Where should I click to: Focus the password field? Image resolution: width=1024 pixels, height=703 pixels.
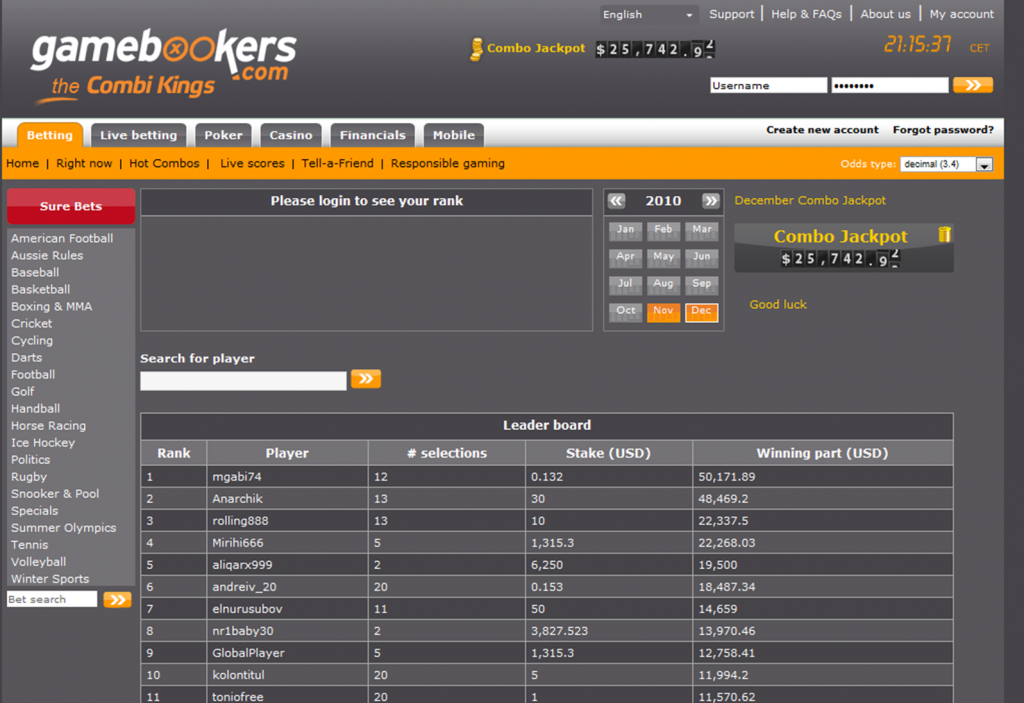(889, 86)
